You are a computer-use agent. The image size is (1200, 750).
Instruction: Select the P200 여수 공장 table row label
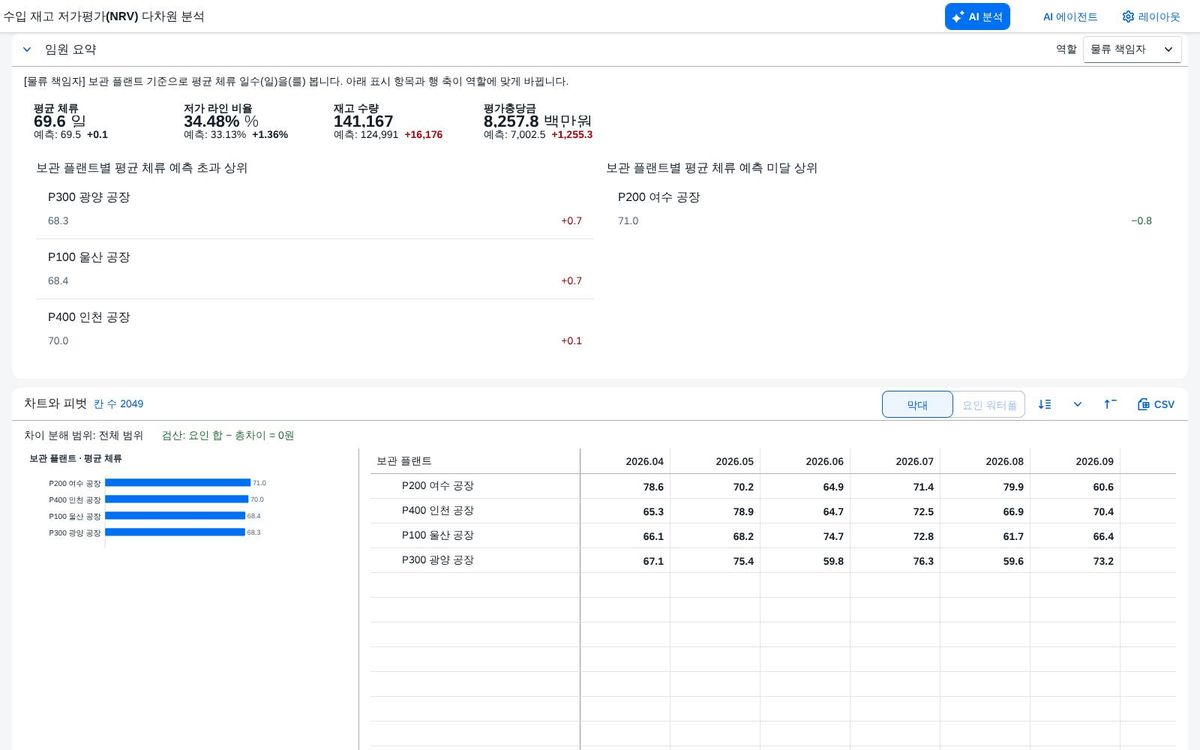[x=437, y=486]
